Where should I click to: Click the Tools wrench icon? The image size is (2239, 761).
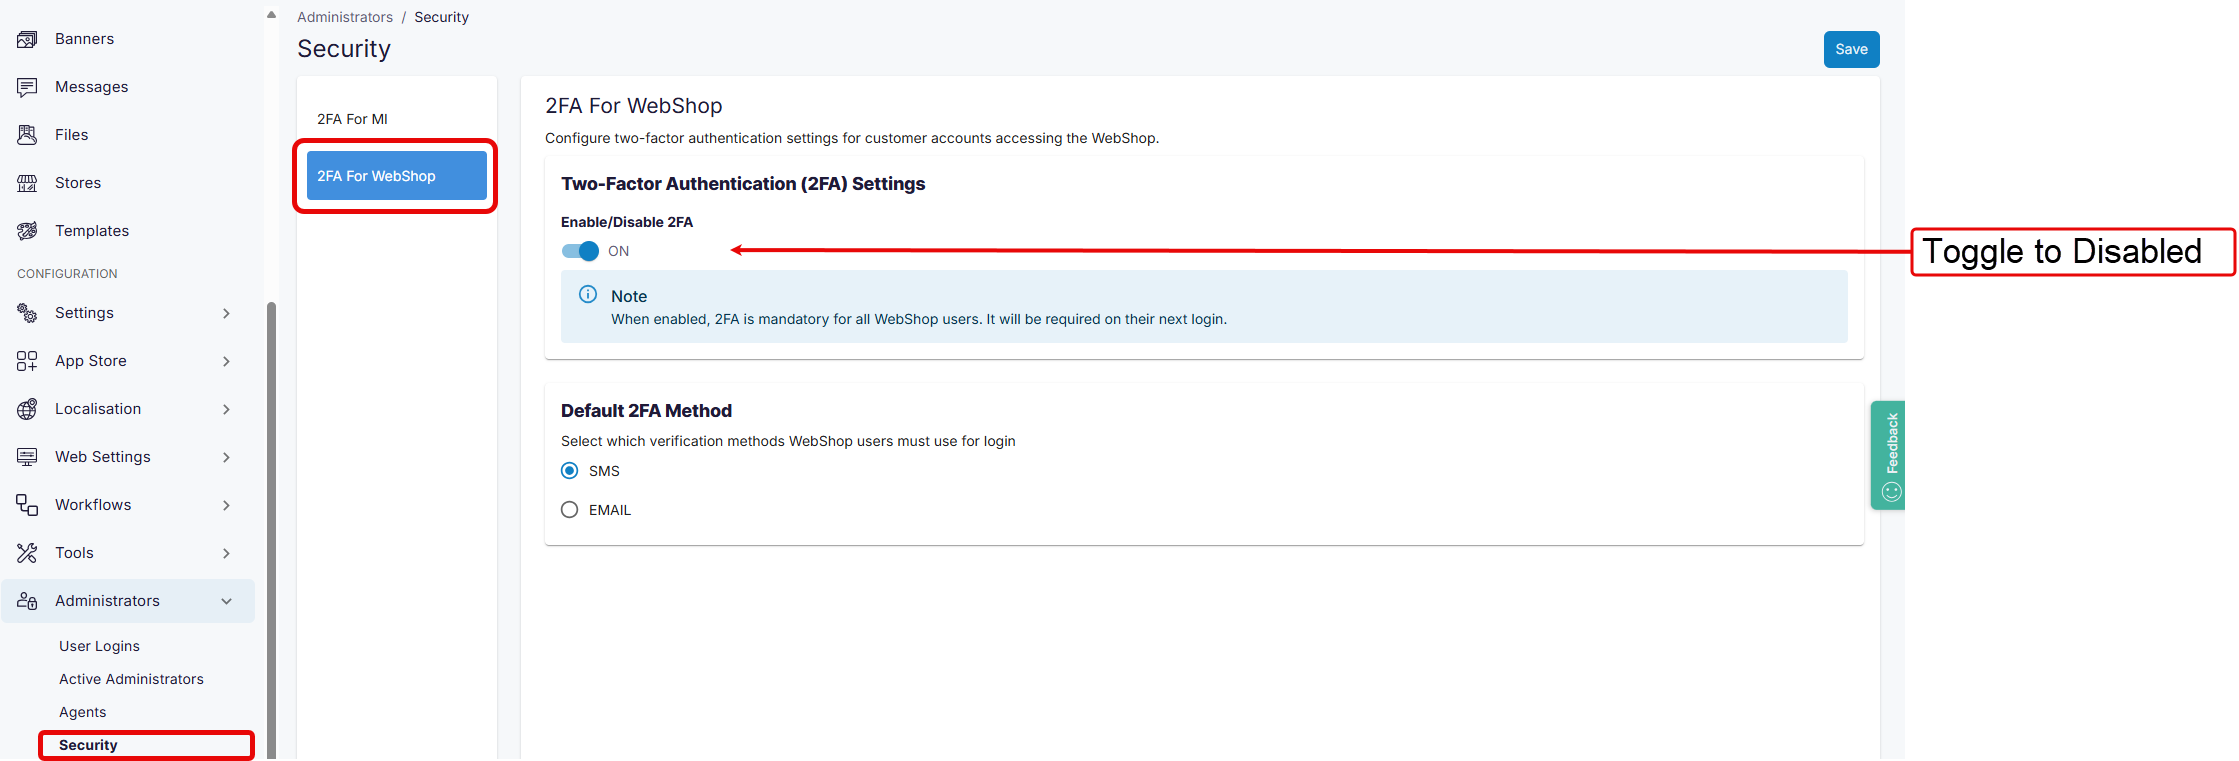(27, 553)
